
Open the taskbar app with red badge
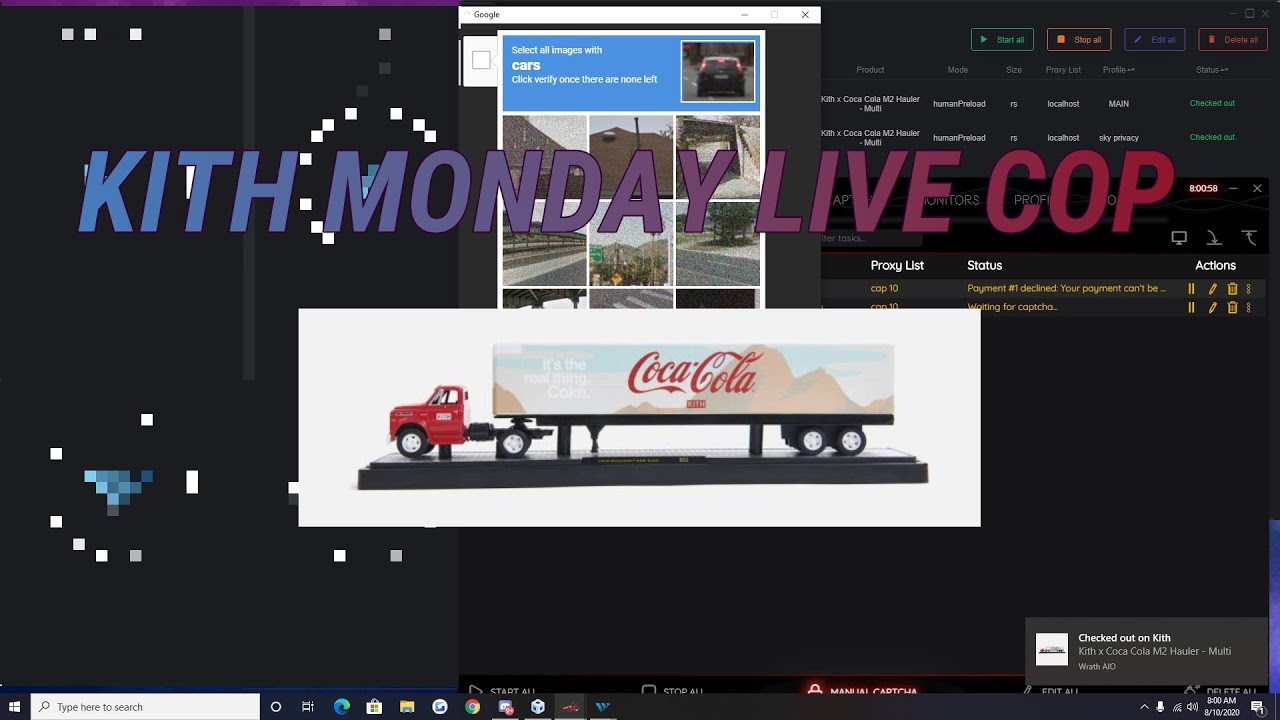pos(505,707)
